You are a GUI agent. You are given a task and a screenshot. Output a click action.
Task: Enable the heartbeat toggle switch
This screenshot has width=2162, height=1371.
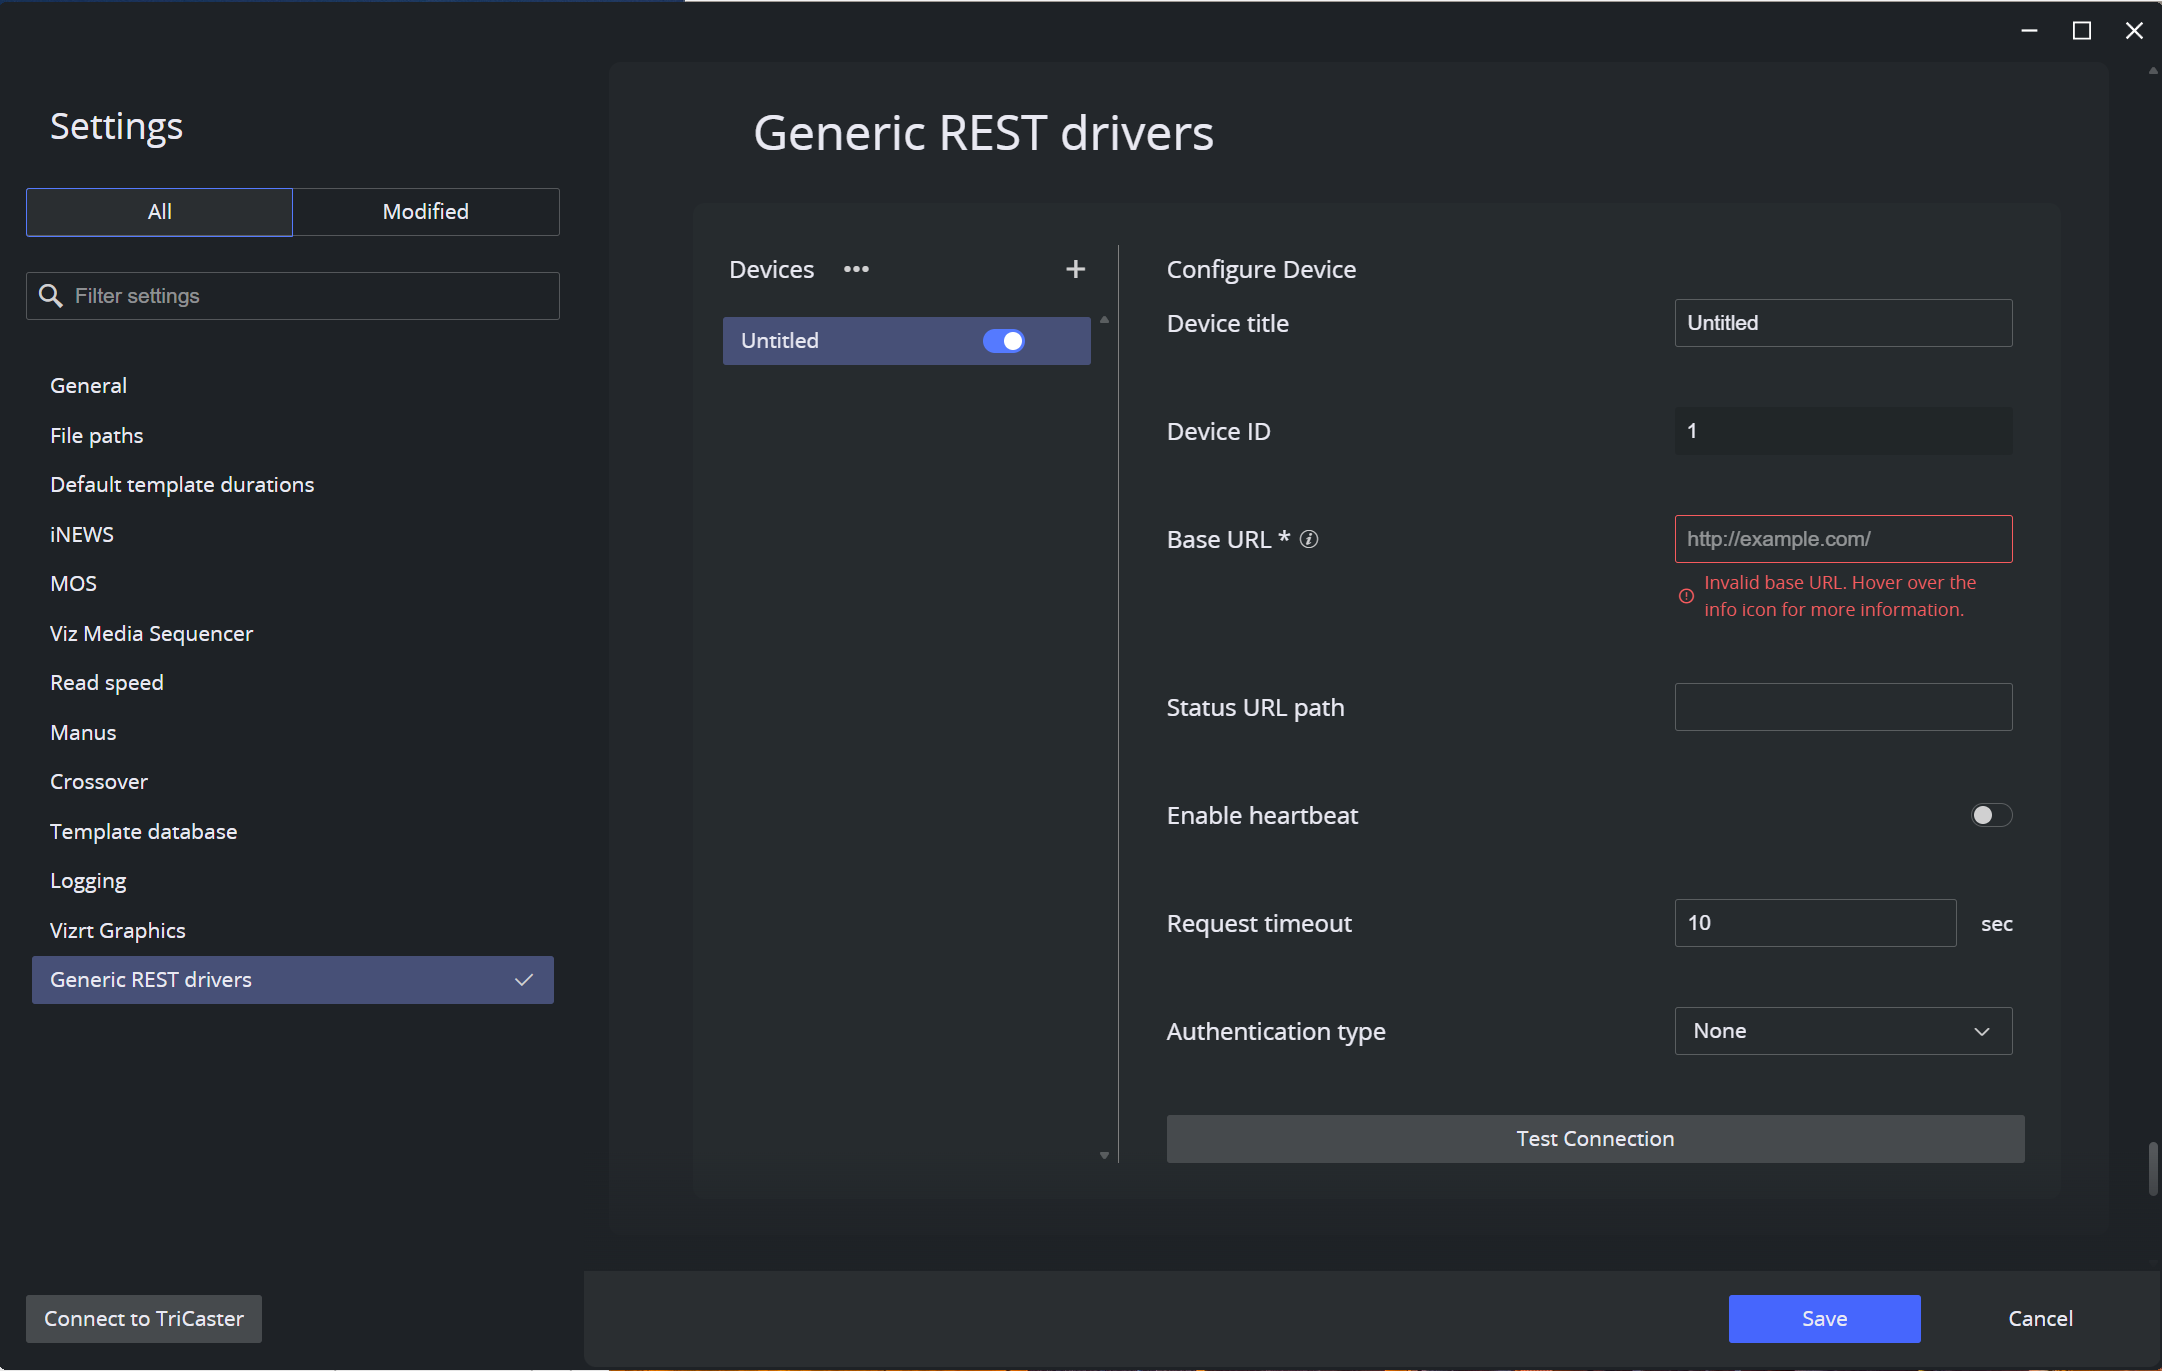(1990, 815)
